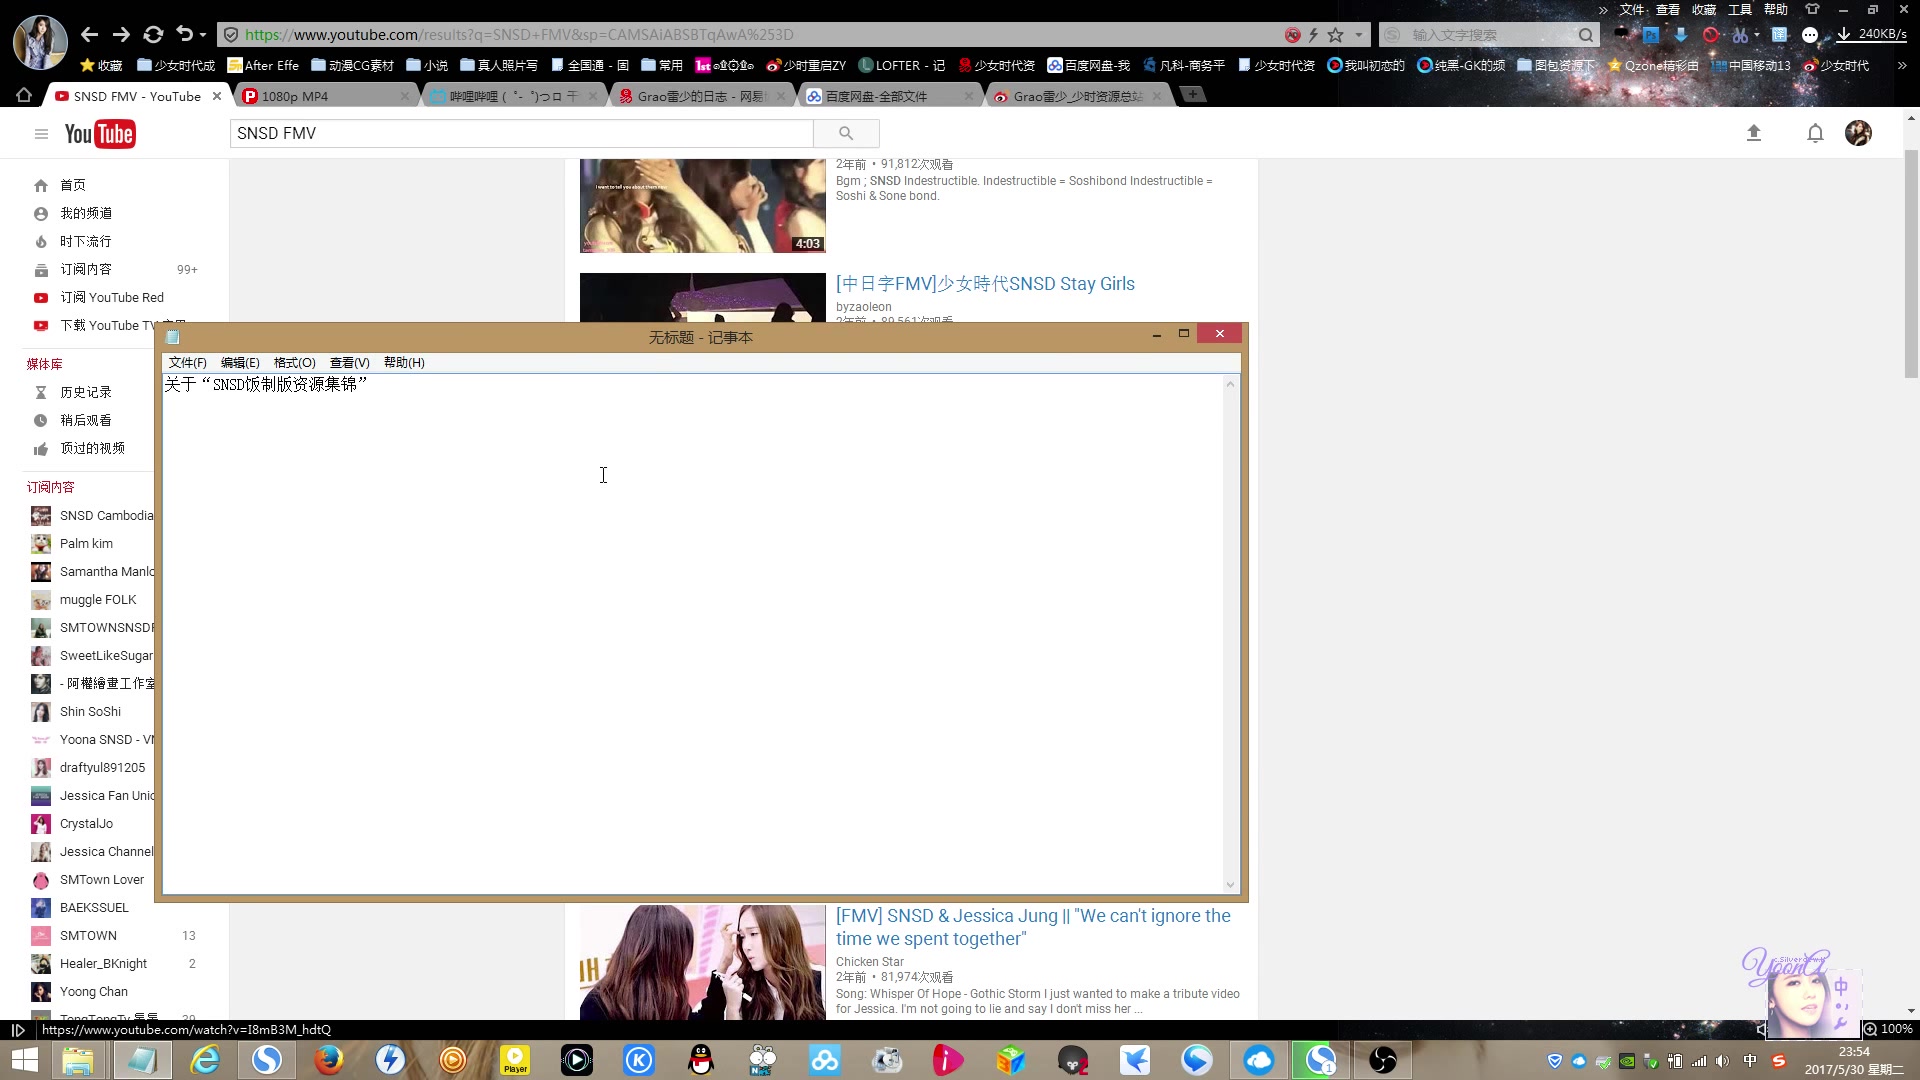
Task: Open Notepad 查看(V) menu
Action: pyautogui.click(x=350, y=363)
